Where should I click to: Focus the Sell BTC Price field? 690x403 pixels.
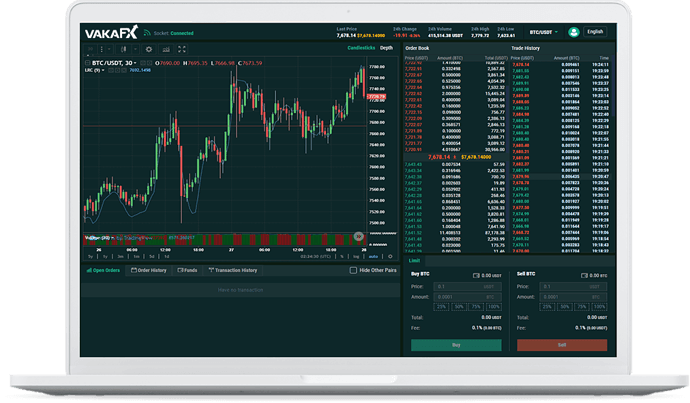pyautogui.click(x=573, y=286)
